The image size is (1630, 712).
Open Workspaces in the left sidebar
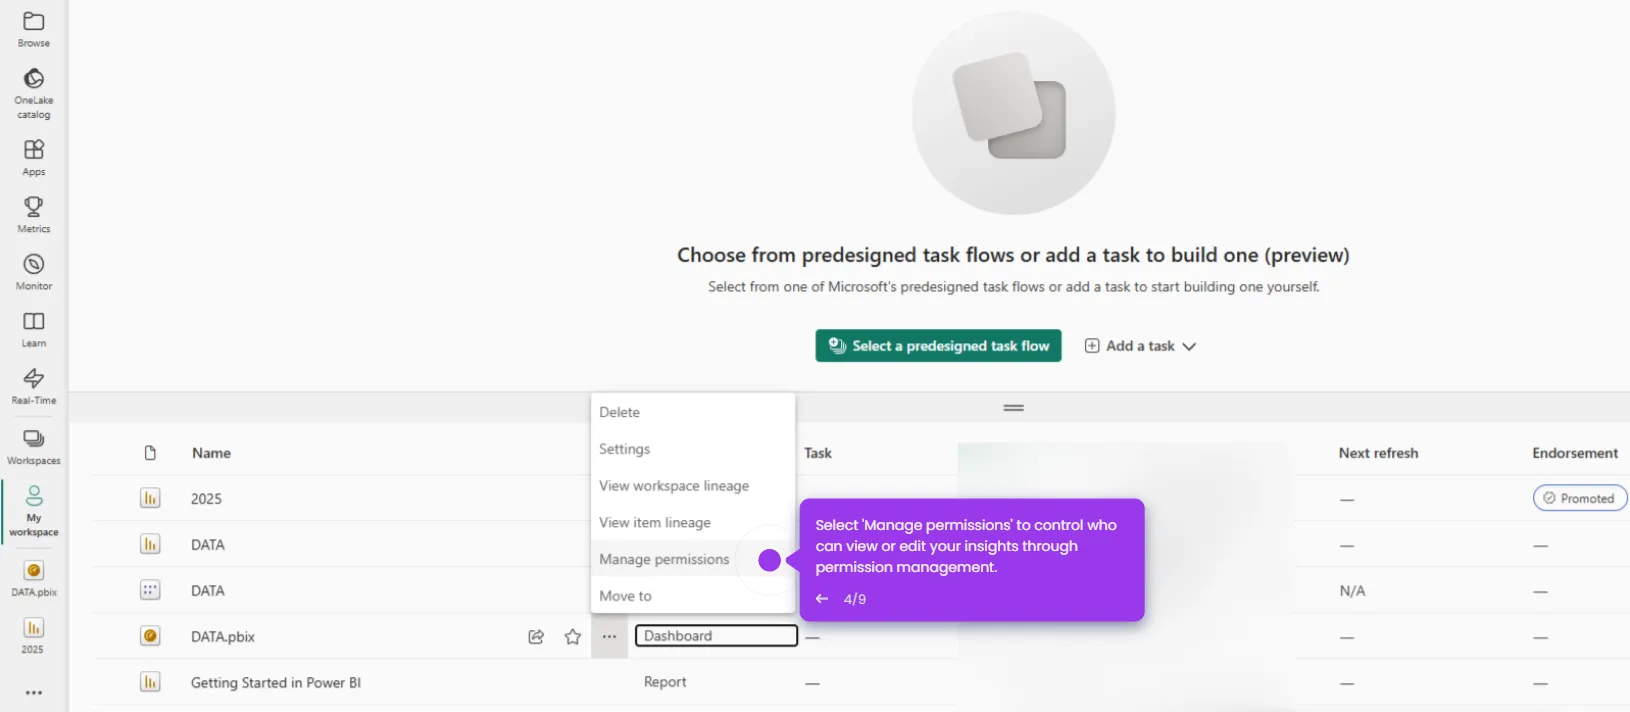click(x=34, y=446)
